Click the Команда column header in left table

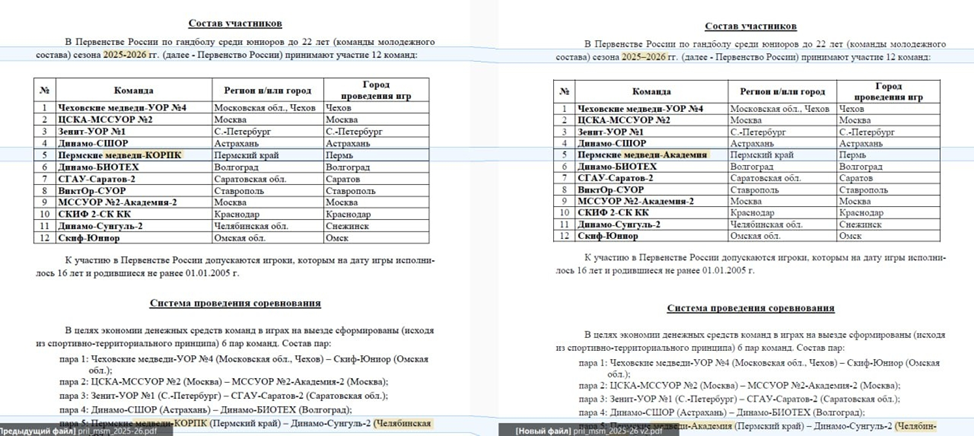133,90
